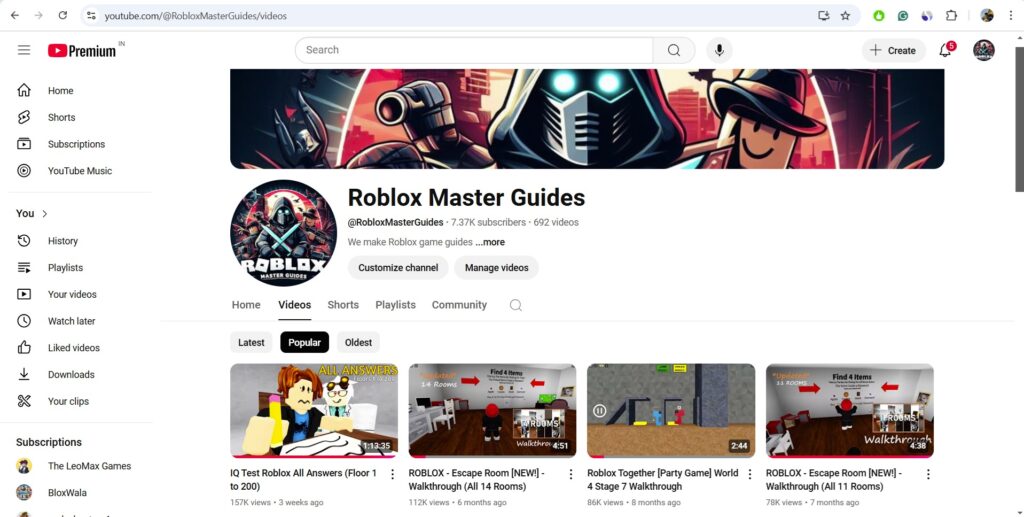Open Roblox Together World 4 video thumbnail
Screen dimensions: 1024x517
point(670,410)
